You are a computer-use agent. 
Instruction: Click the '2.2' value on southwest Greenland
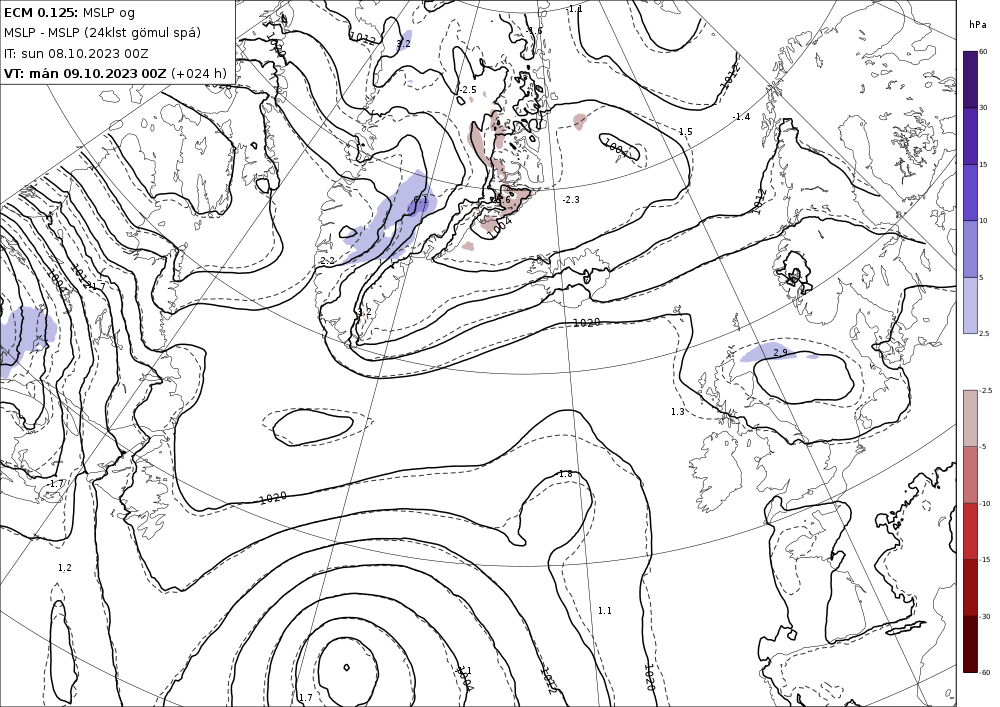(327, 261)
